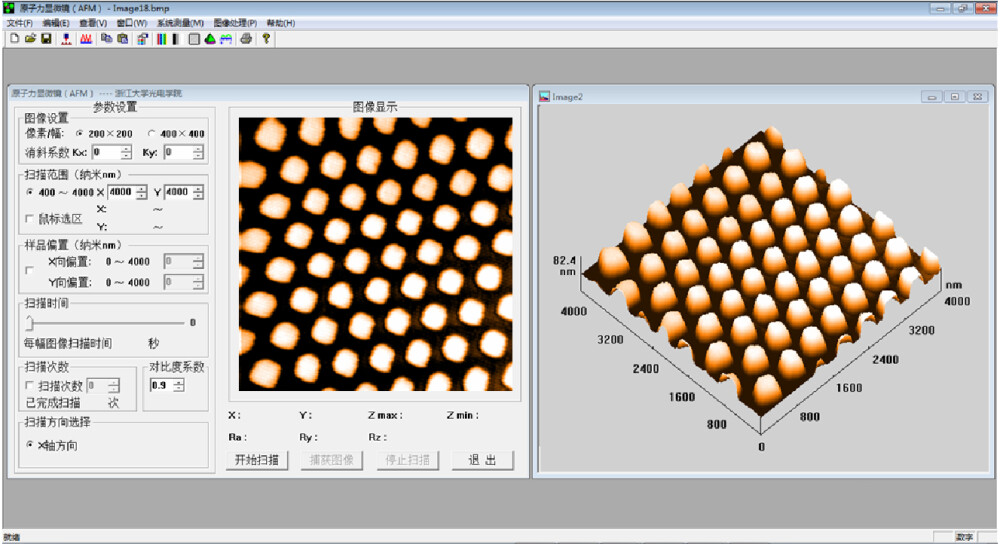The height and width of the screenshot is (544, 1000).
Task: Click the 对比度系数 0.9 spinner arrows
Action: pyautogui.click(x=179, y=385)
